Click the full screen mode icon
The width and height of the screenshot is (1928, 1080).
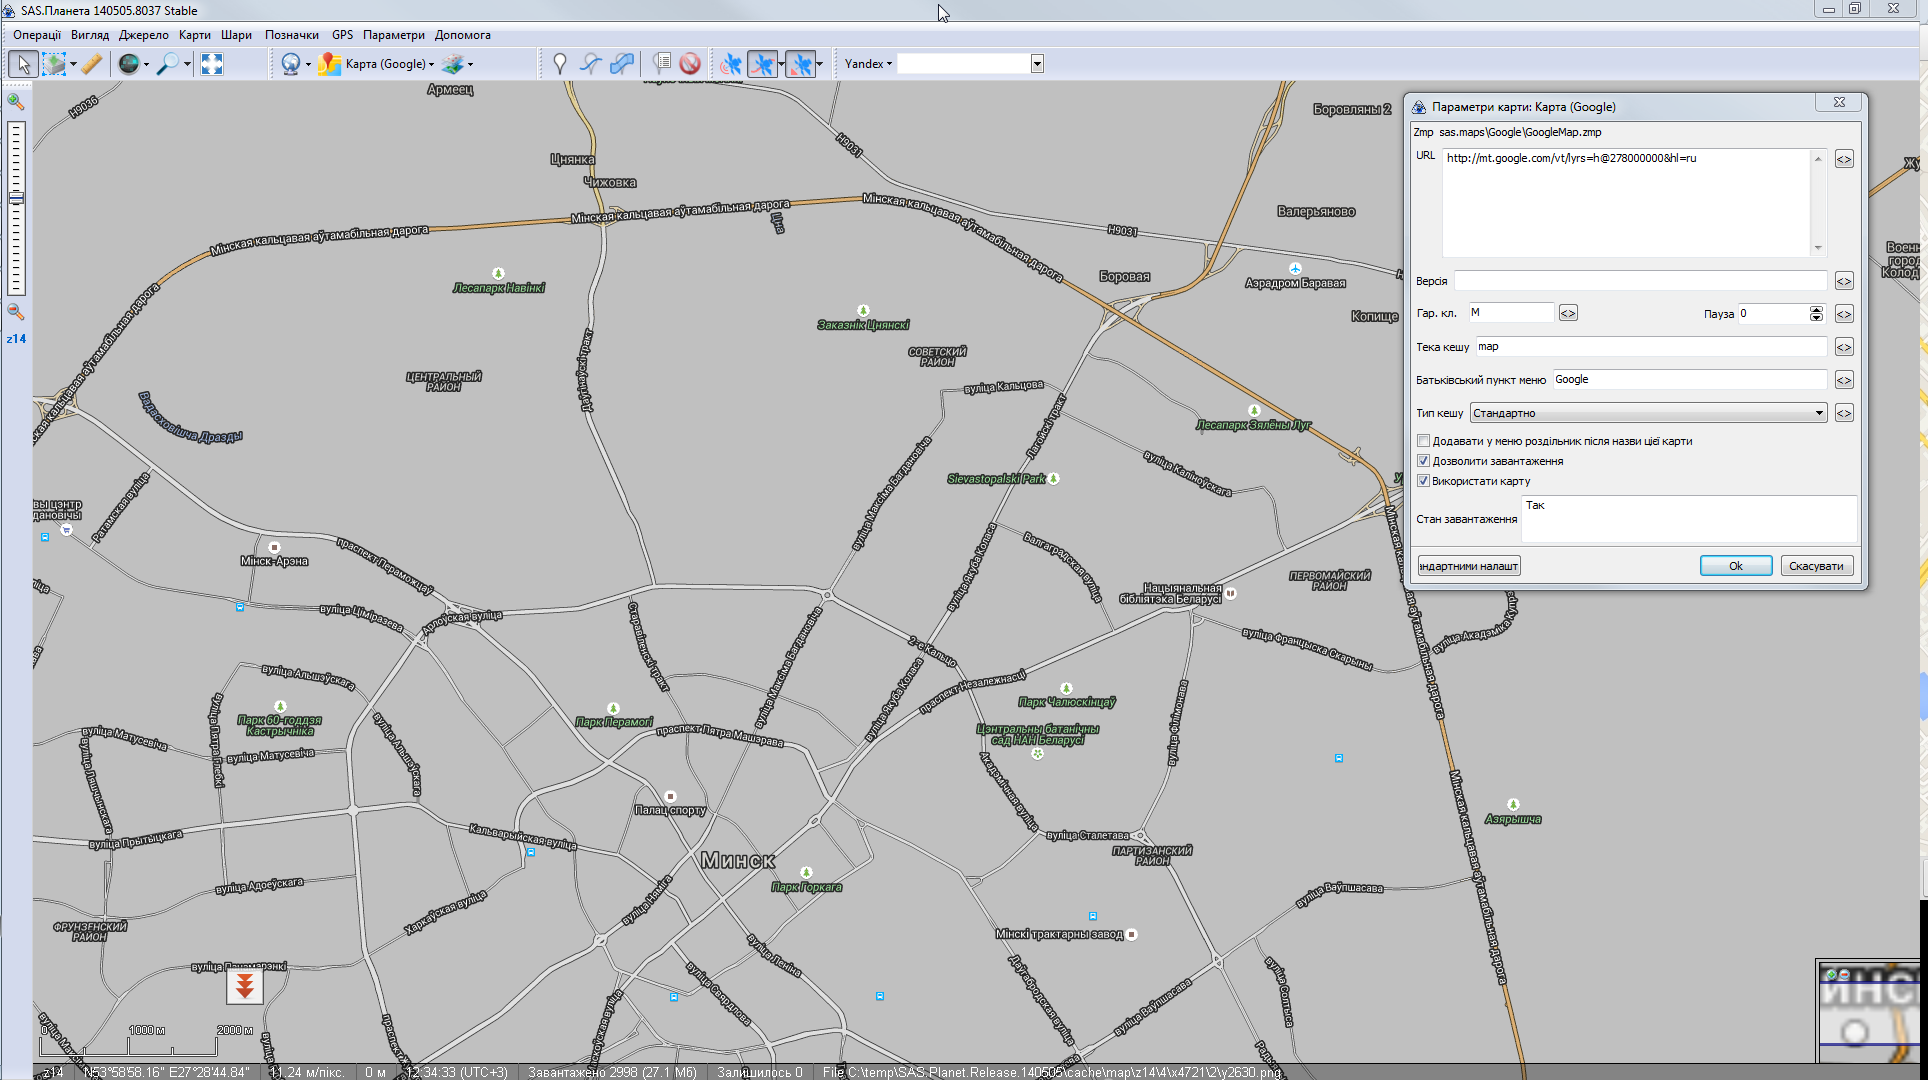point(212,64)
